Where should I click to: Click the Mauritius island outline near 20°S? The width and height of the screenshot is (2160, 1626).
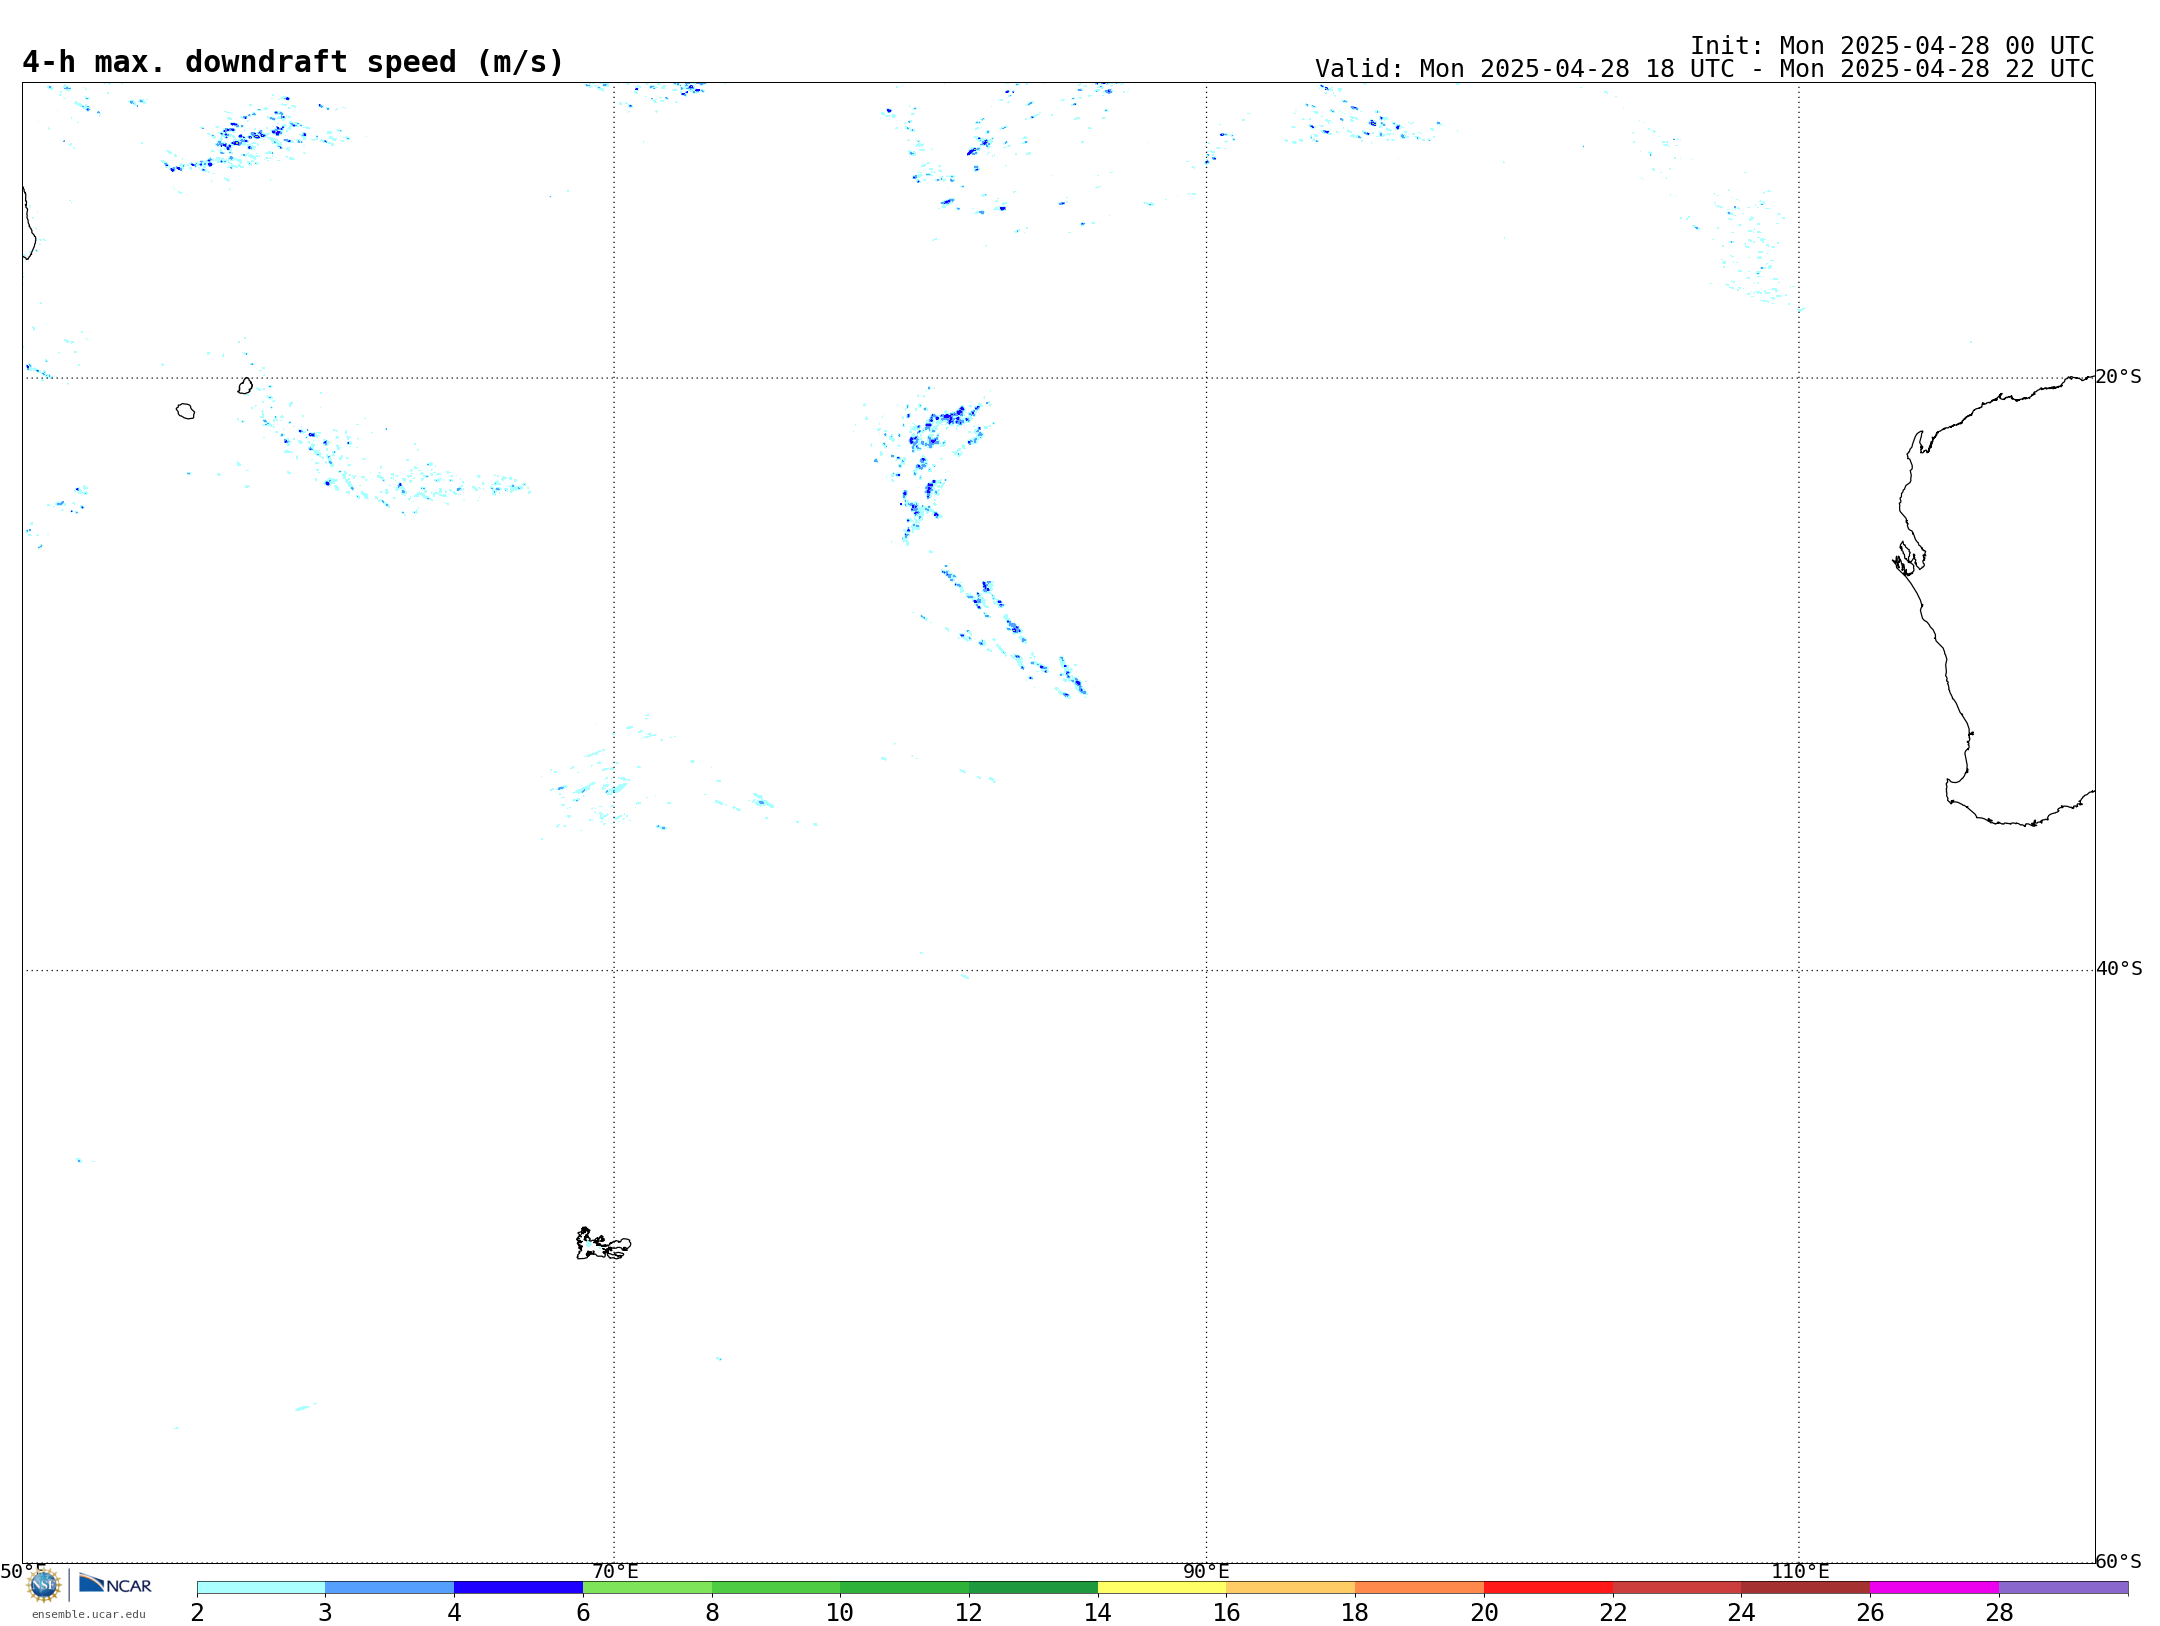coord(245,386)
